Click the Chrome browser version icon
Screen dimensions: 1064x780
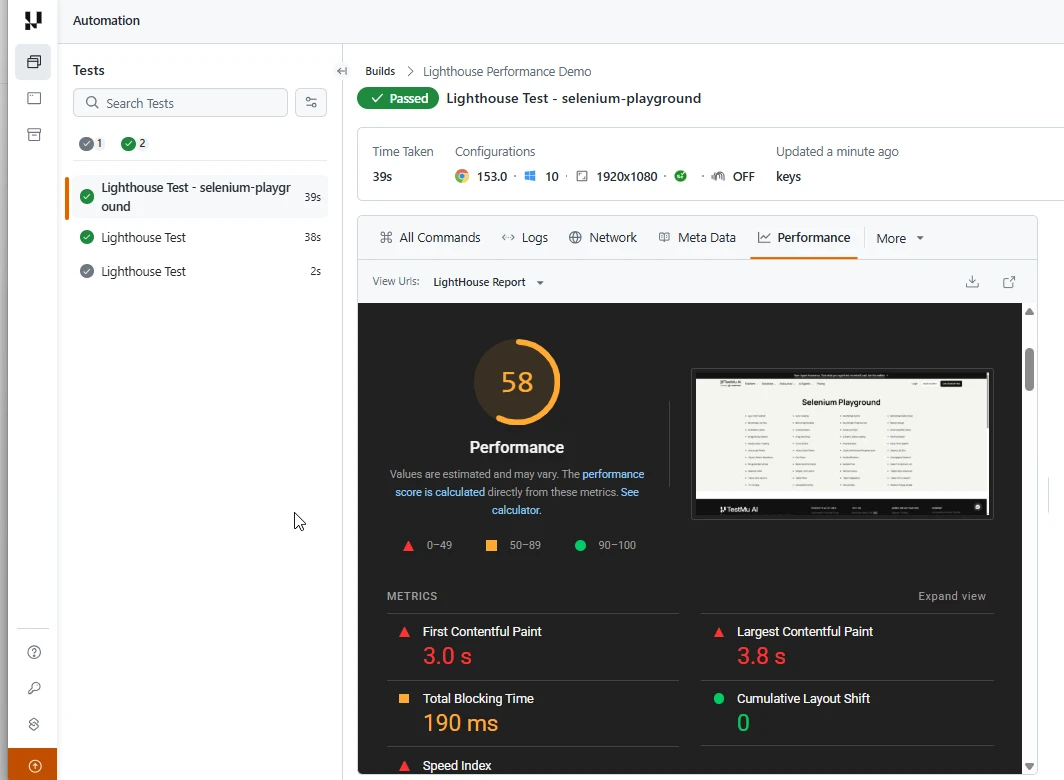point(462,177)
